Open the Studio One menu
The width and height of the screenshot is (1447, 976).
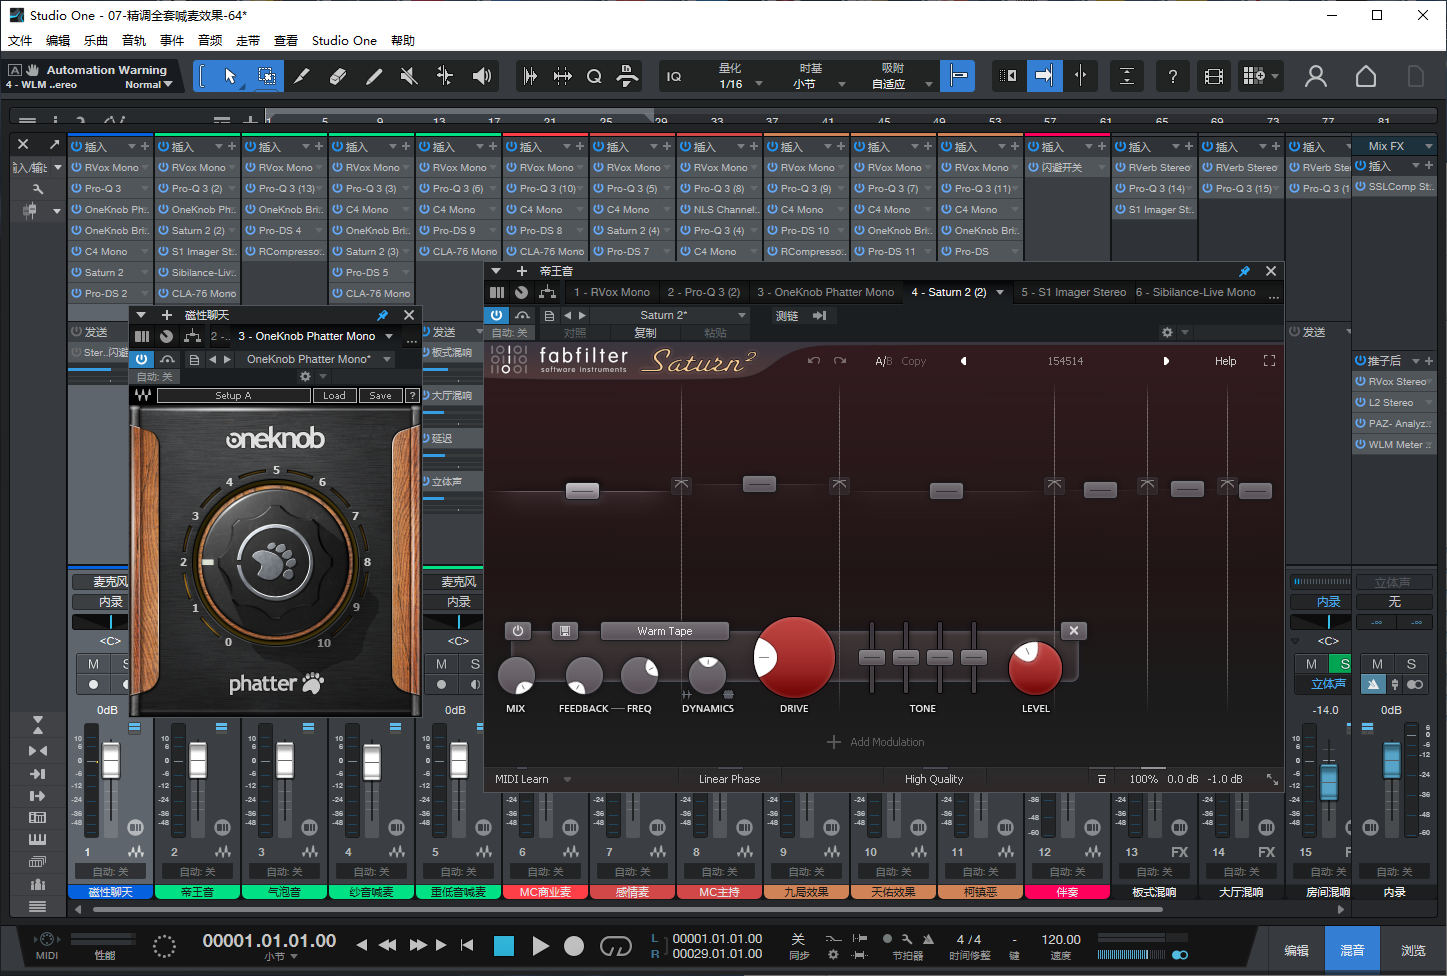click(x=344, y=41)
